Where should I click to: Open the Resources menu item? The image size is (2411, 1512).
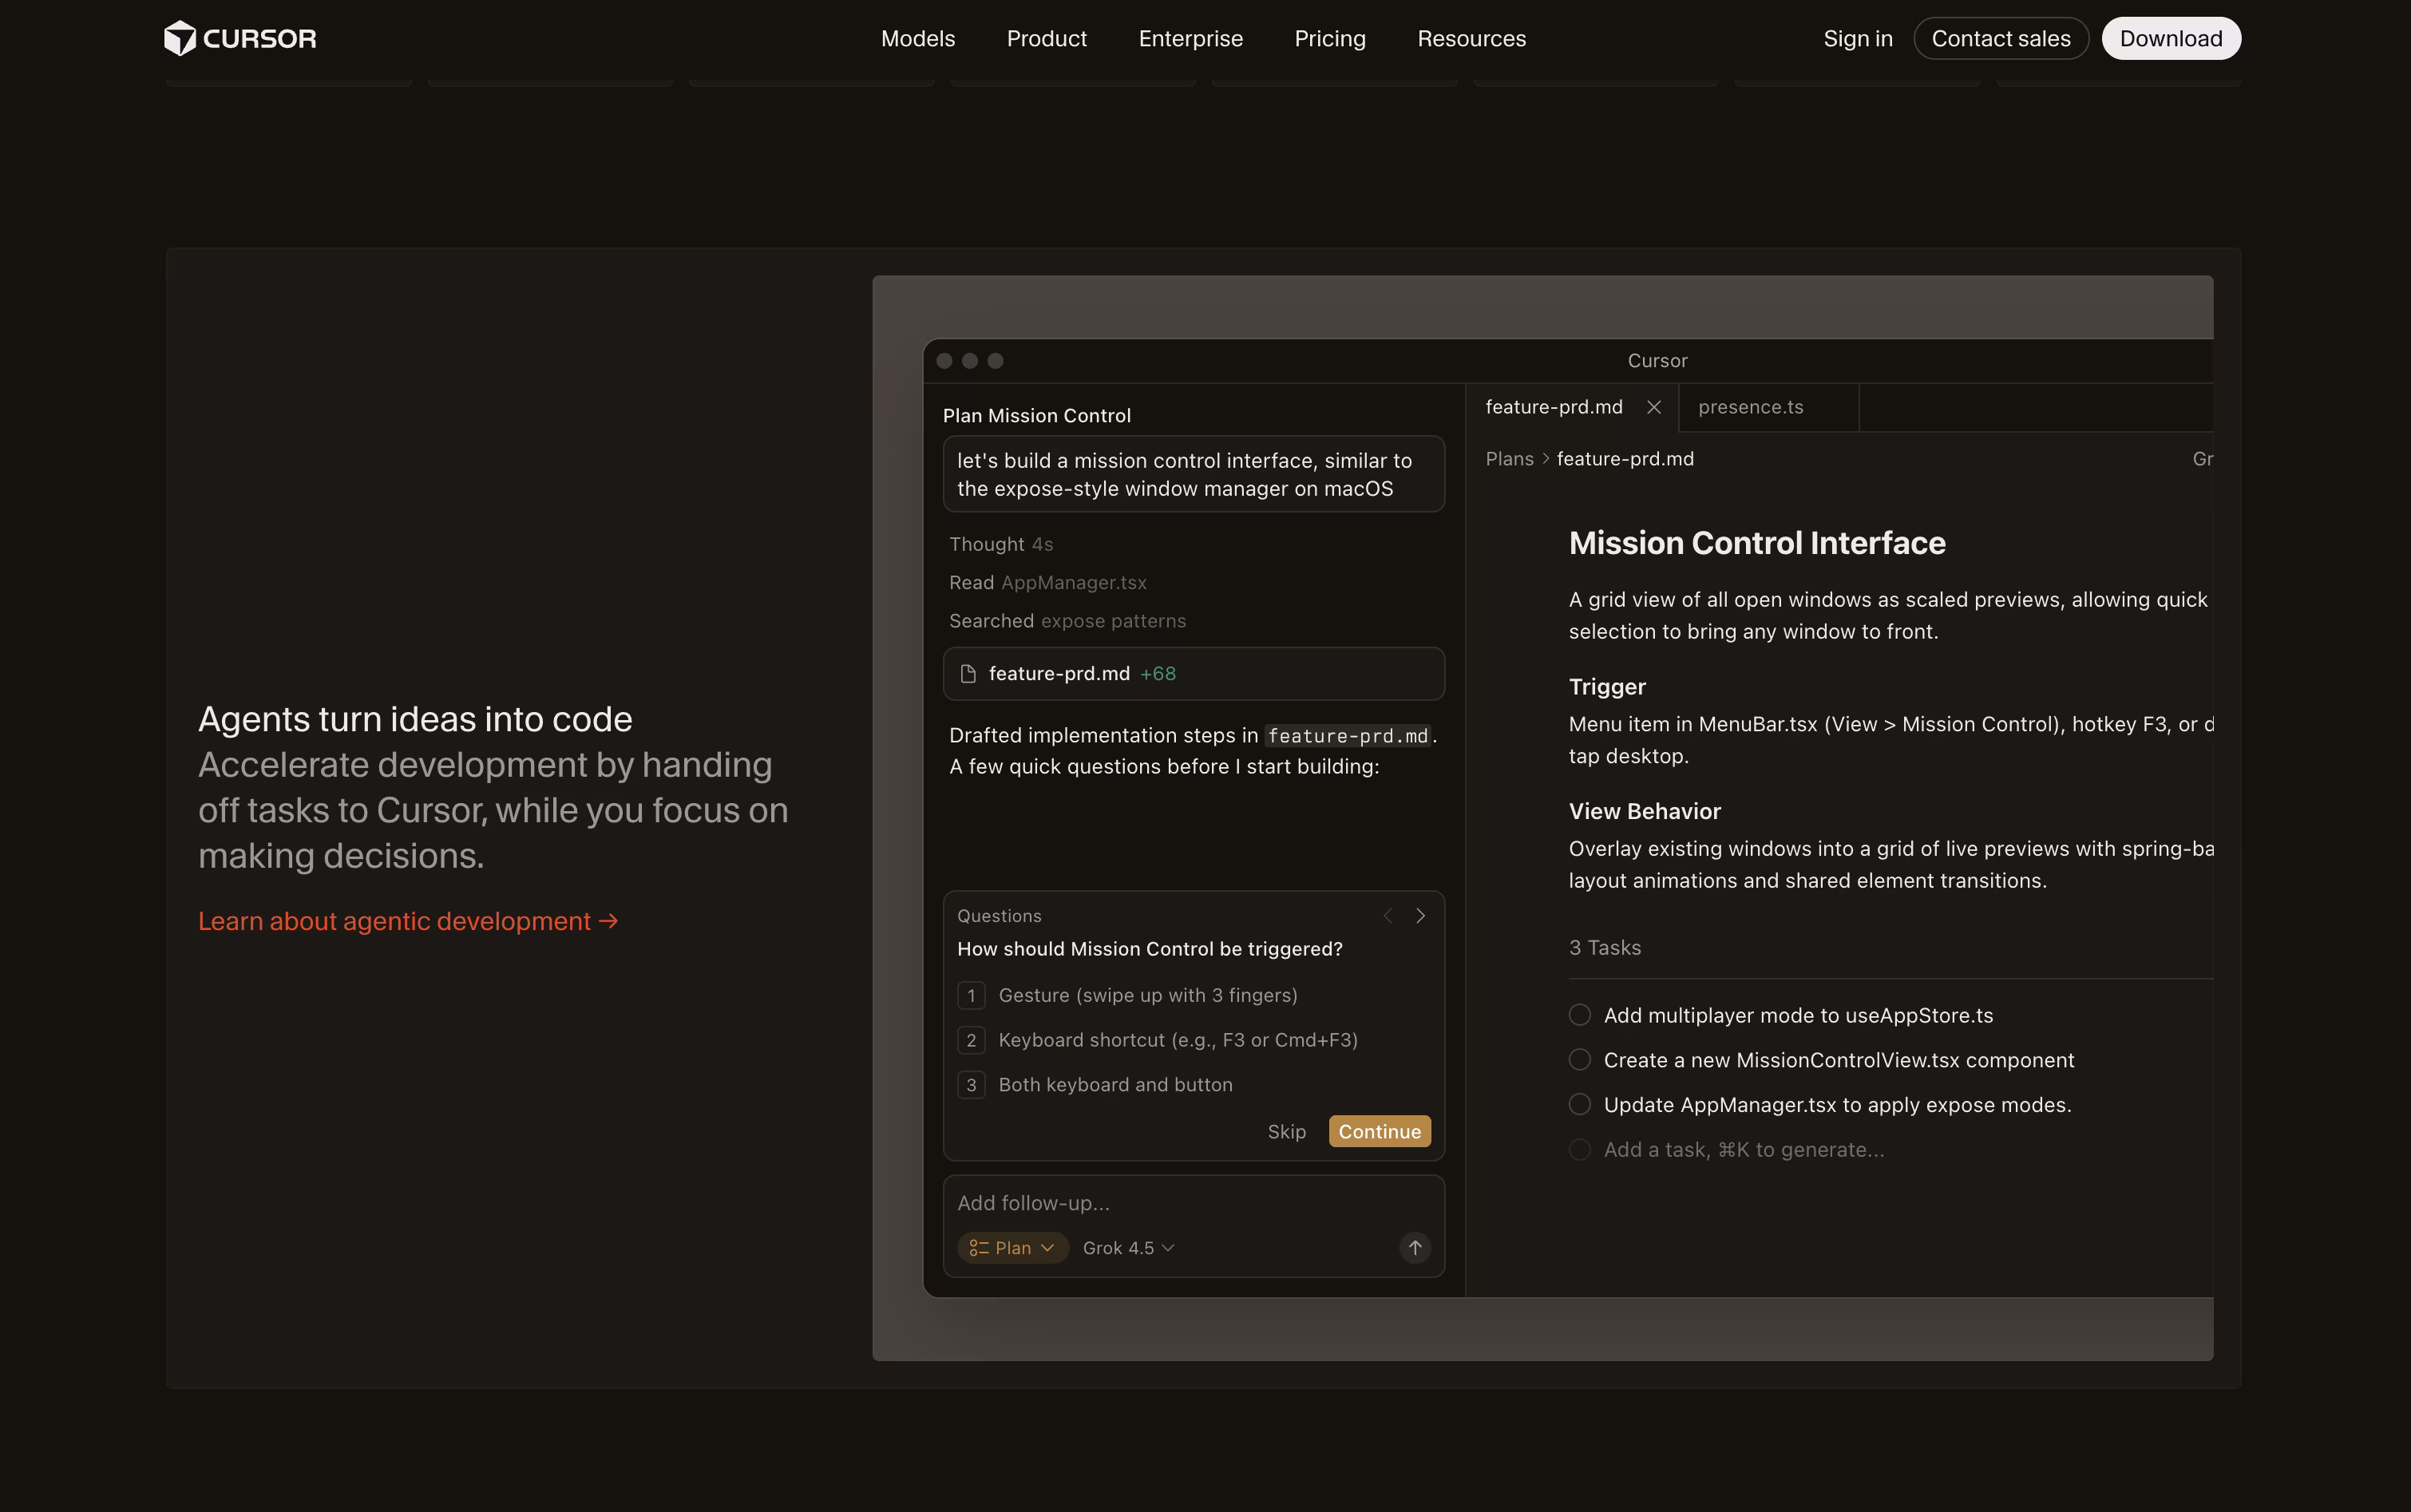1471,38
